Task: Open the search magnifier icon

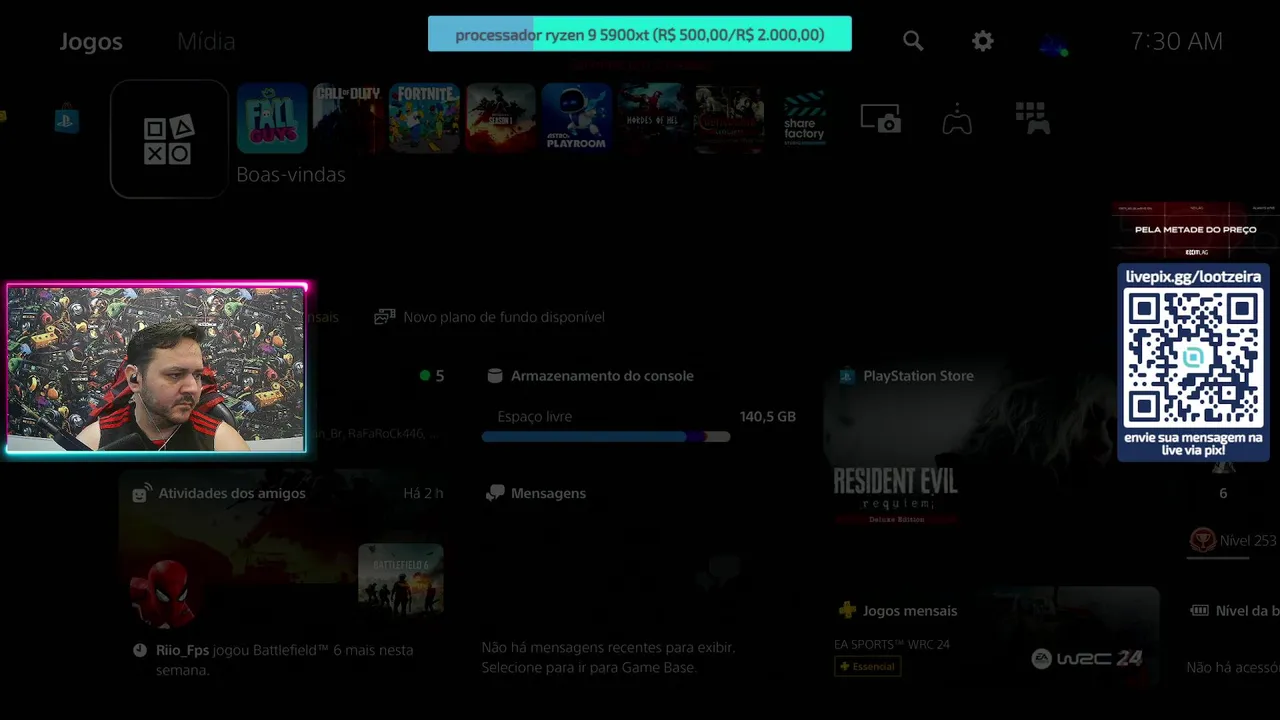Action: click(913, 41)
